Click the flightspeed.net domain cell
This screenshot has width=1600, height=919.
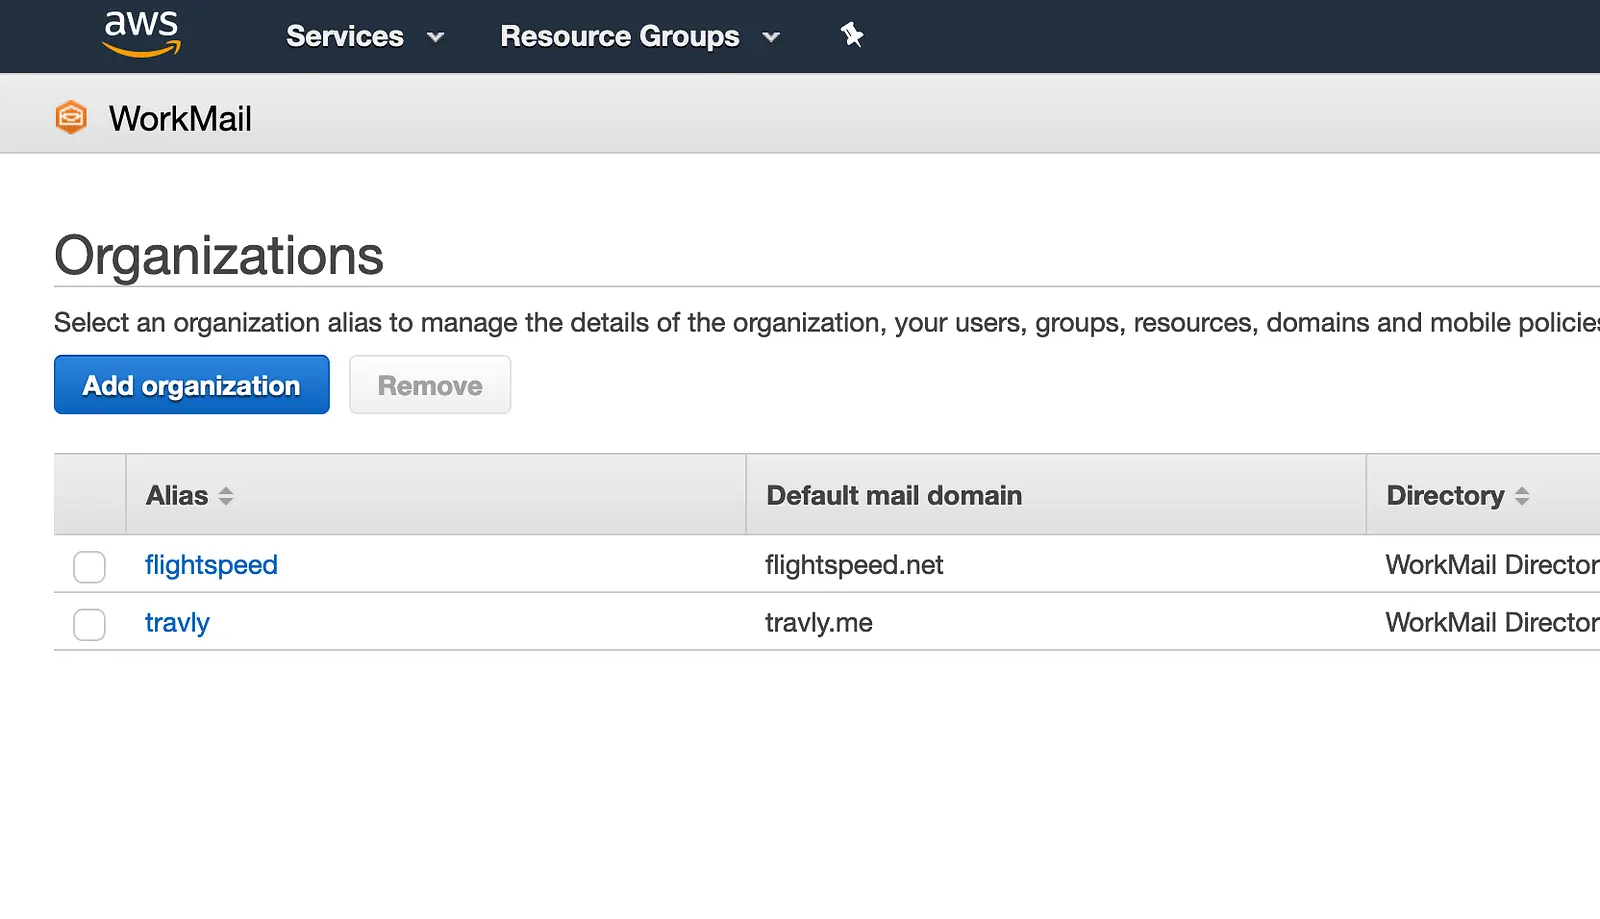[854, 565]
